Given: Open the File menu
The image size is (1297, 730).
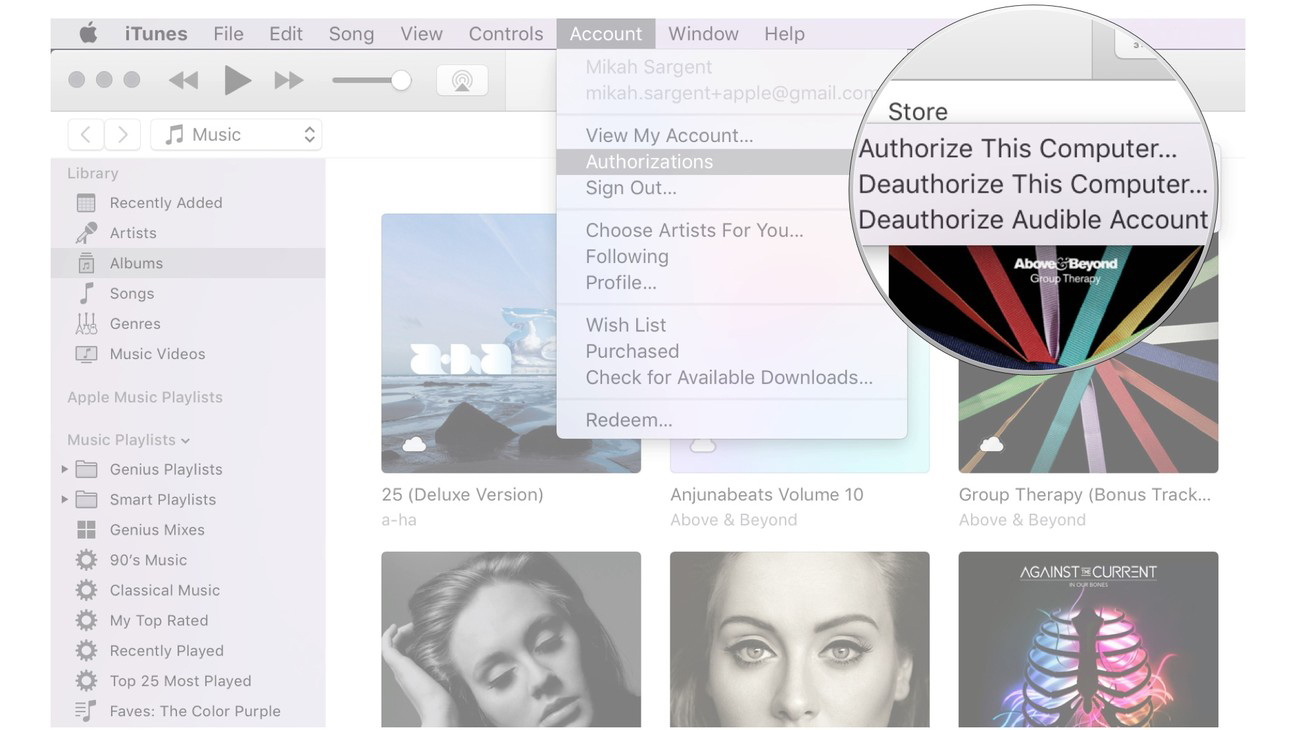Looking at the screenshot, I should (x=228, y=33).
